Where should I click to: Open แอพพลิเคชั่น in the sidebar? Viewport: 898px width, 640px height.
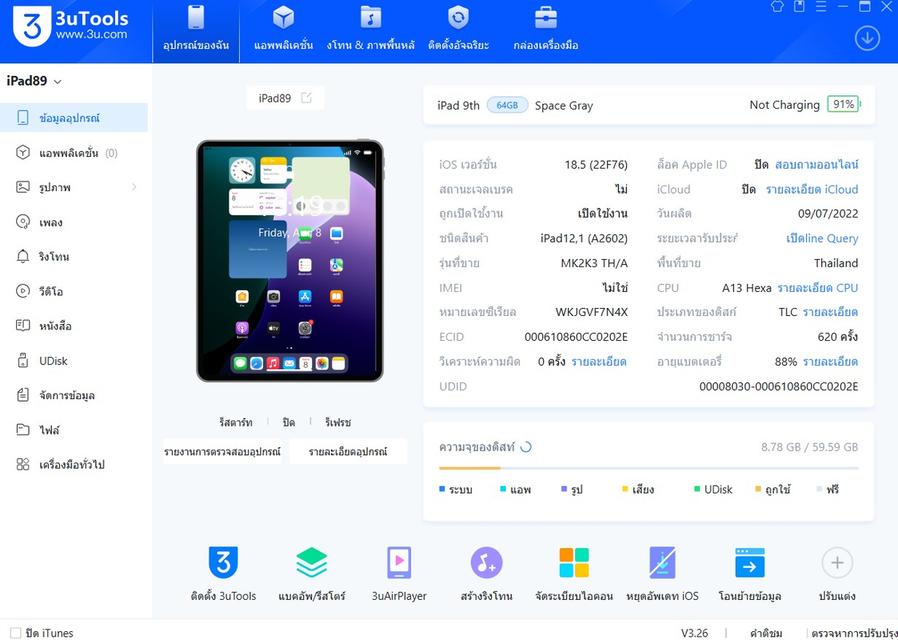pyautogui.click(x=74, y=153)
